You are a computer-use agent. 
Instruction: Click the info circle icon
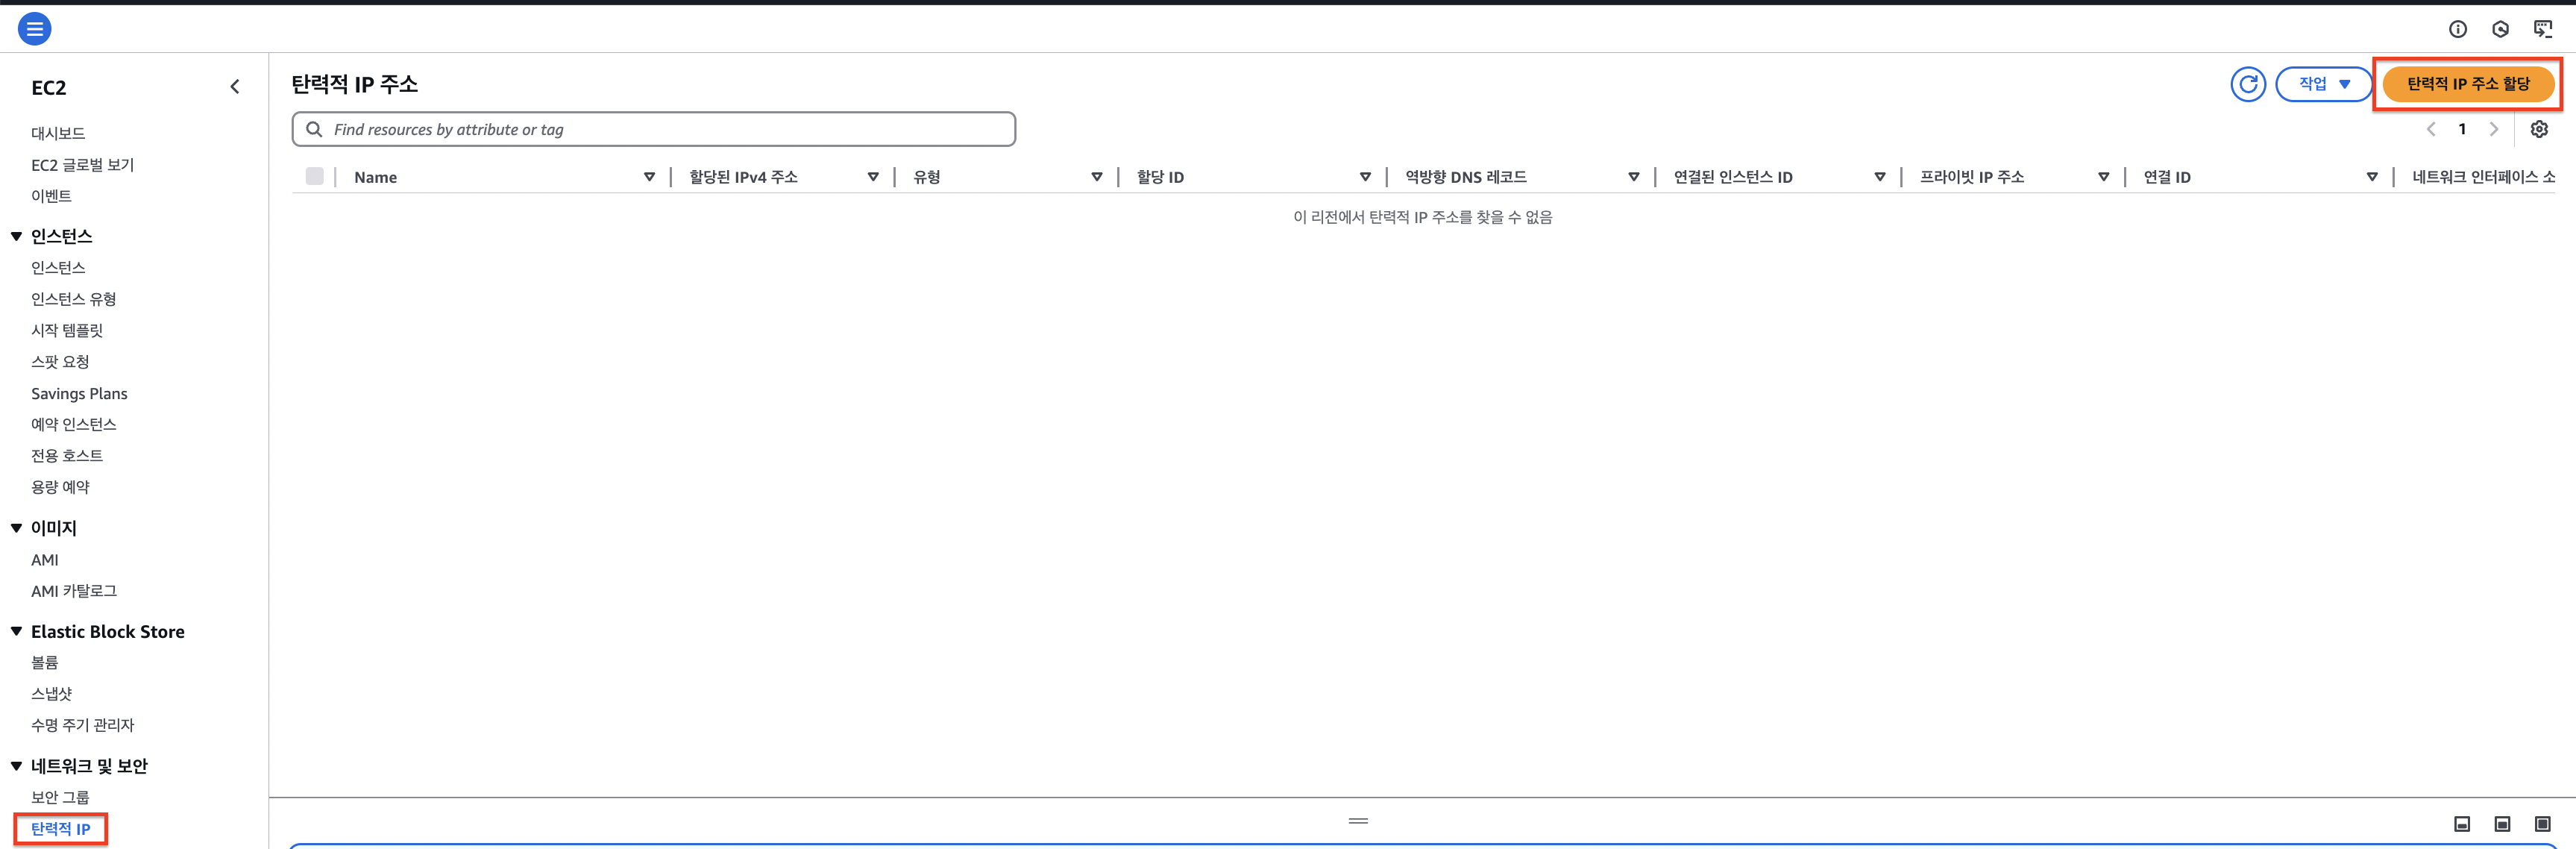click(x=2457, y=29)
